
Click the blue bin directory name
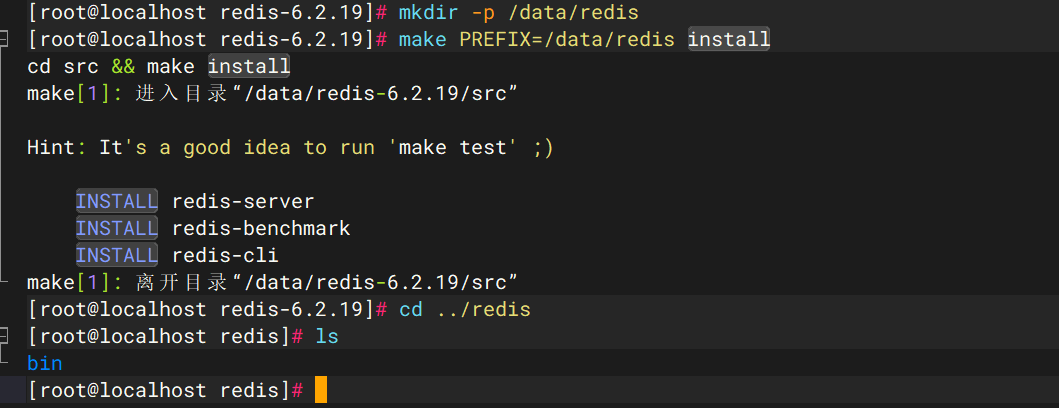click(x=44, y=363)
